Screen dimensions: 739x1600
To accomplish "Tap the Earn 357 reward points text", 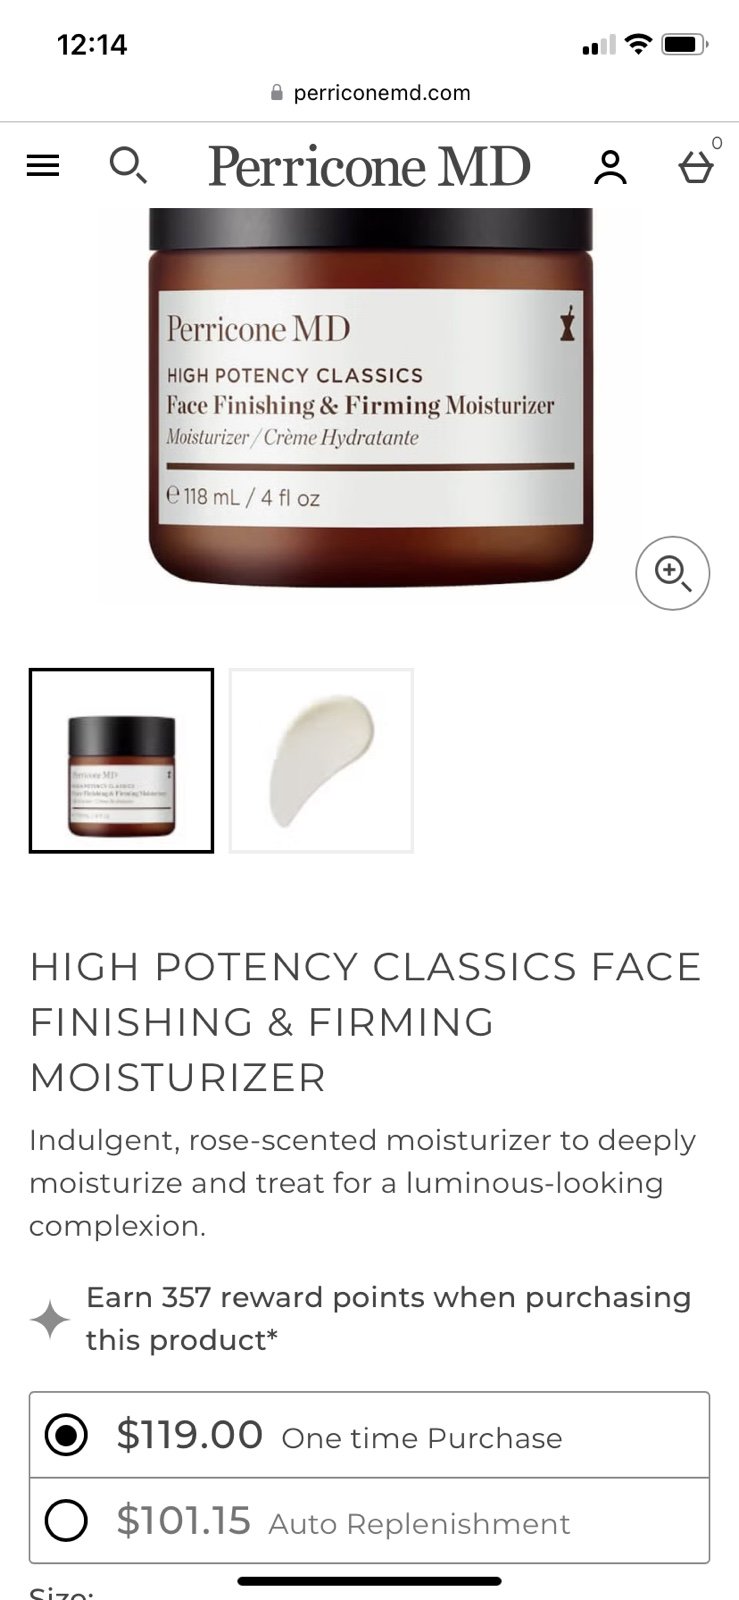I will click(389, 1318).
